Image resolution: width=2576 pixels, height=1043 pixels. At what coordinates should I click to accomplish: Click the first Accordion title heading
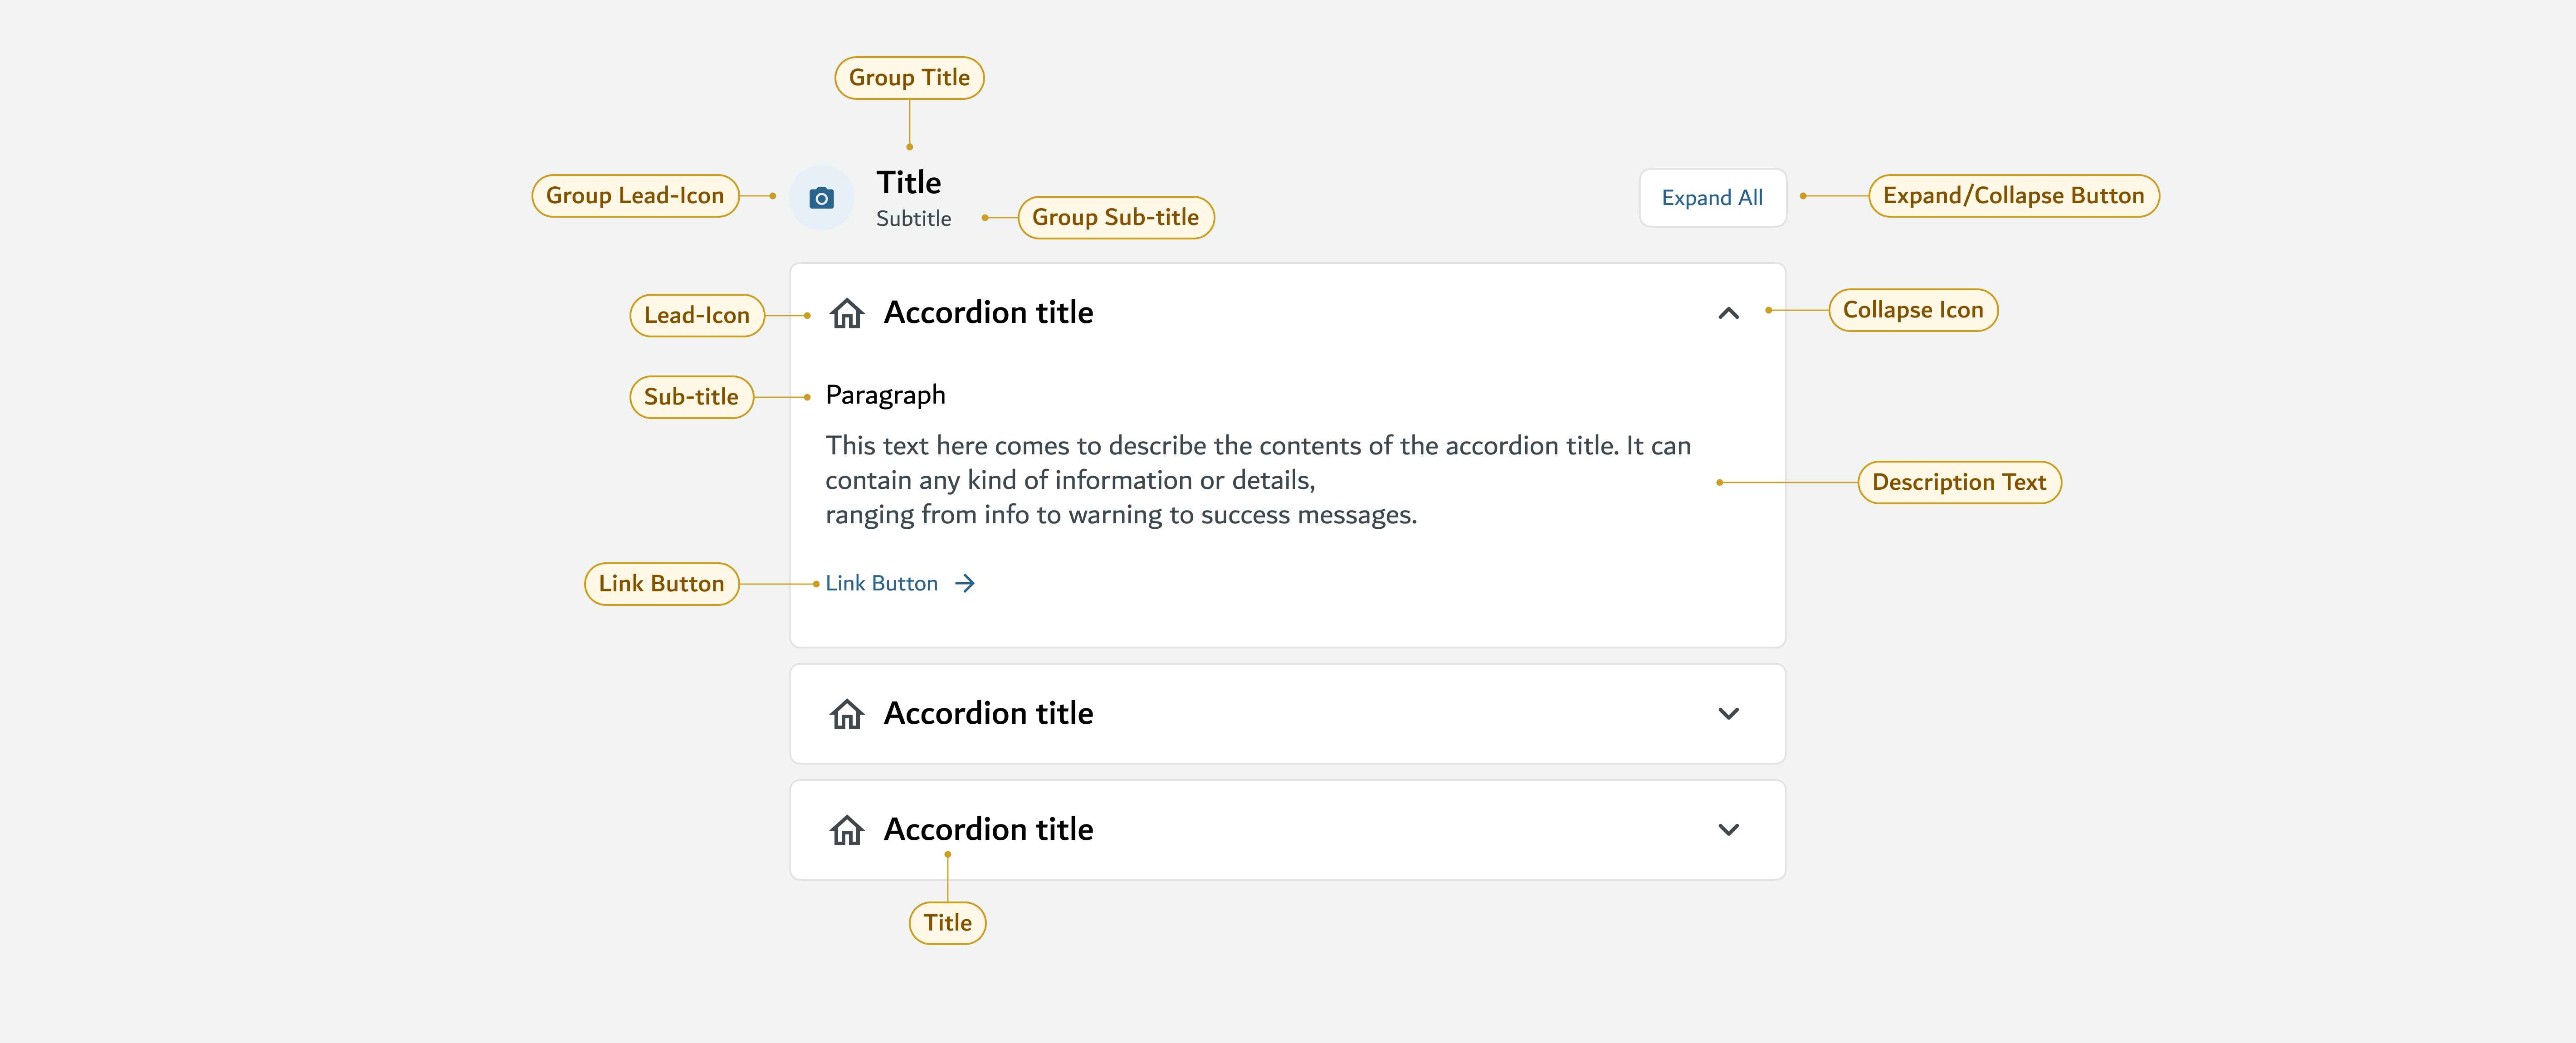[988, 312]
